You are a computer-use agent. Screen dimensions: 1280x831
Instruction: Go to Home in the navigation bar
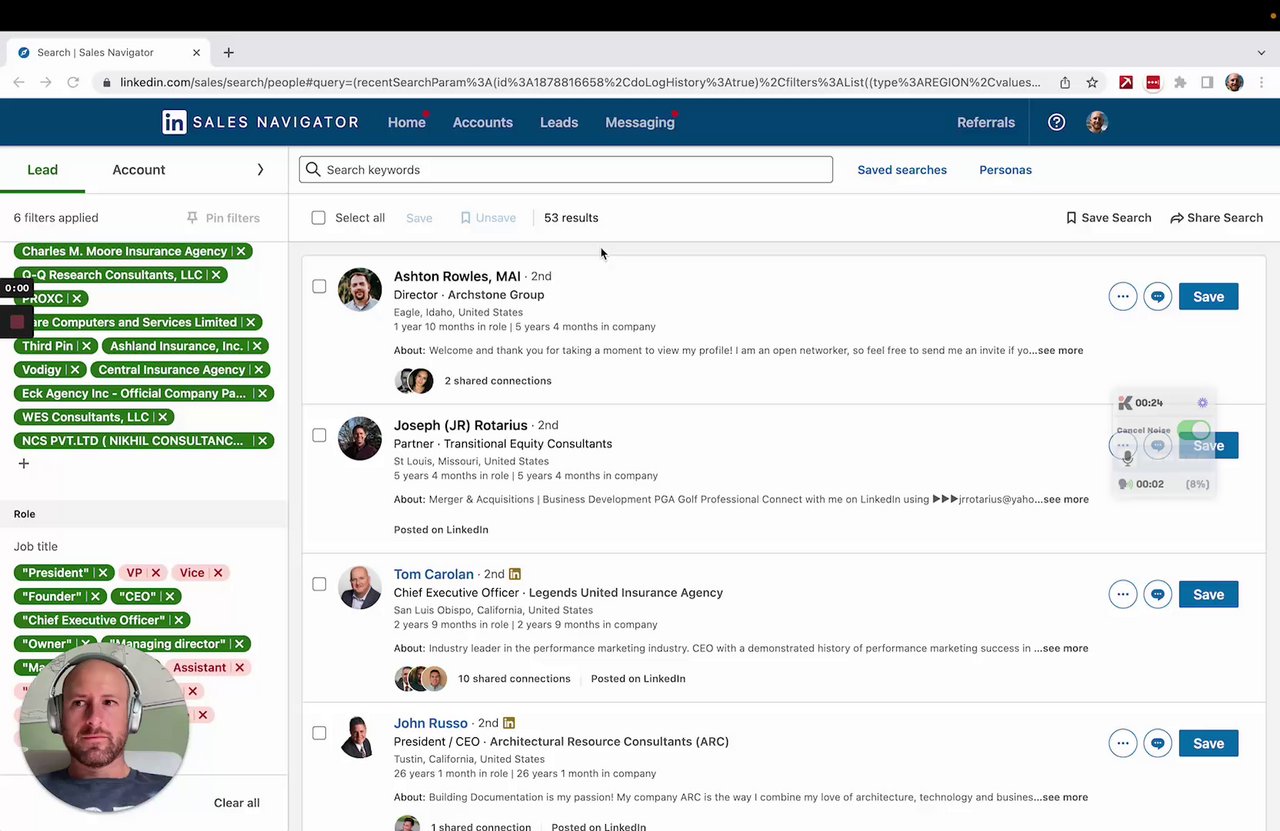(406, 122)
